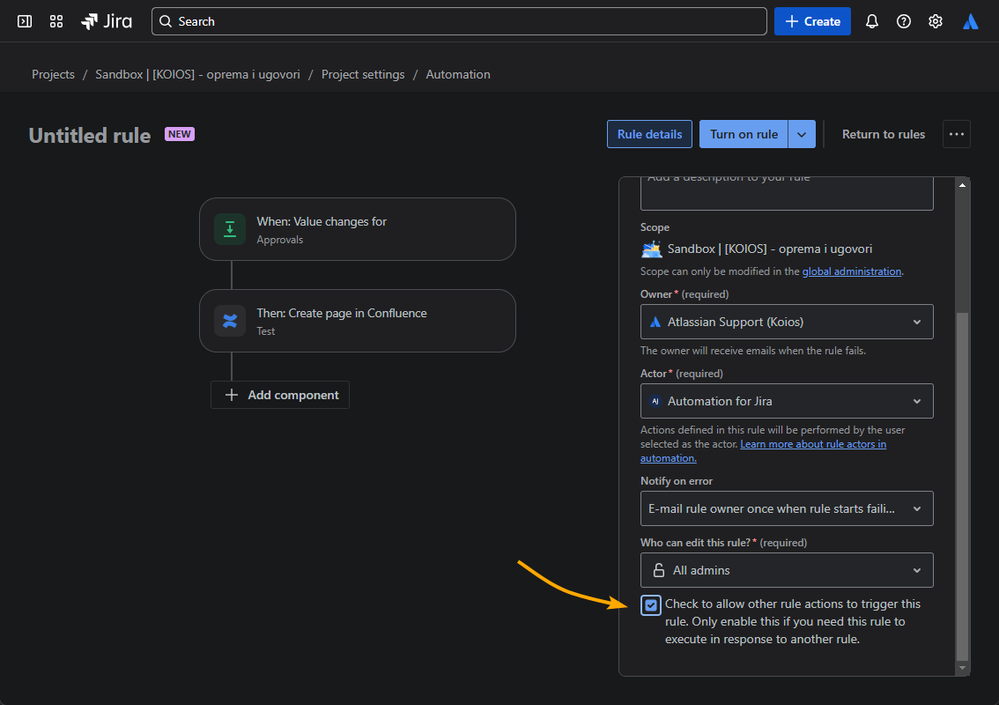Open the settings gear icon
The height and width of the screenshot is (705, 999).
(x=936, y=21)
